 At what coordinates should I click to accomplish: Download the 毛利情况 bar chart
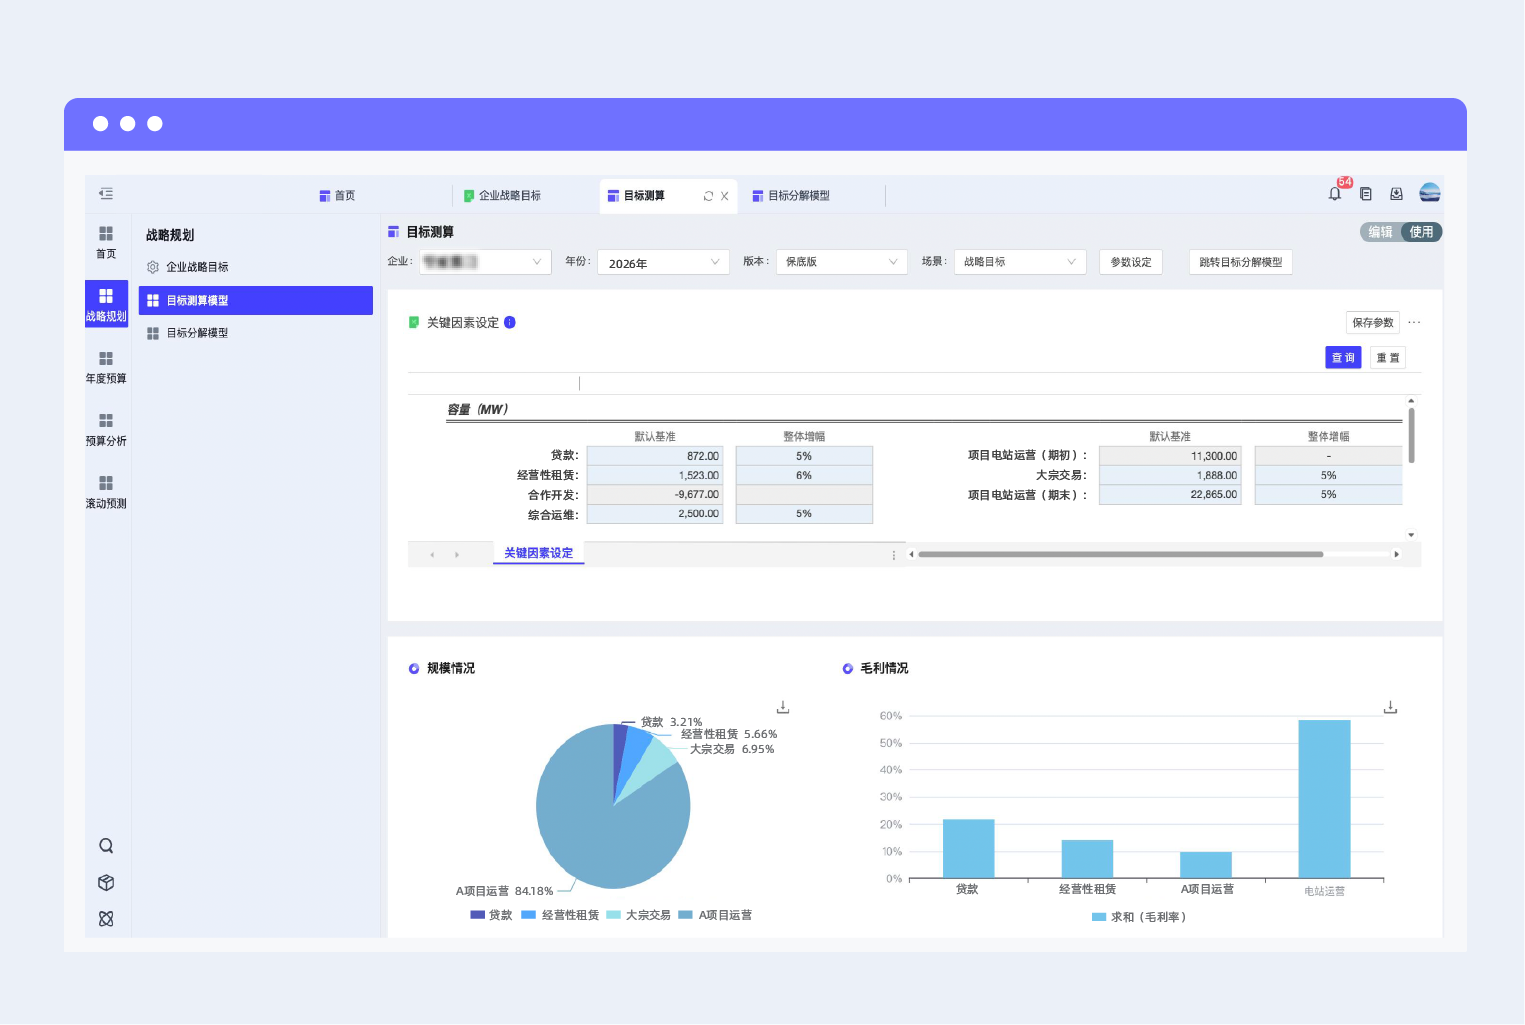point(1390,707)
